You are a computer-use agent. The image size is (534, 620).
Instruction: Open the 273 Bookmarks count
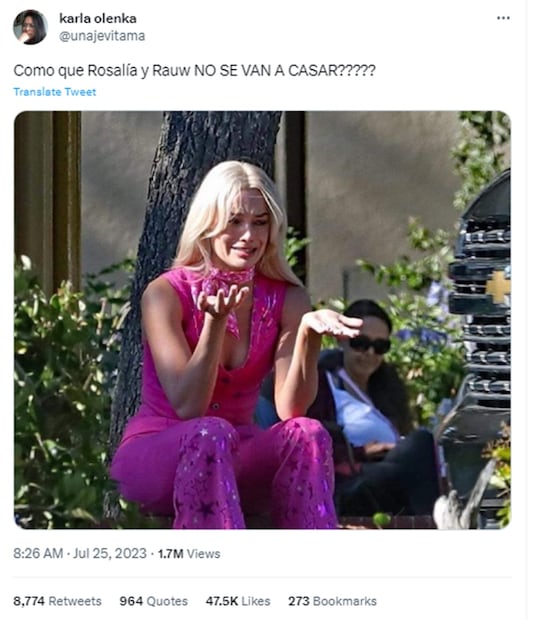click(x=332, y=601)
